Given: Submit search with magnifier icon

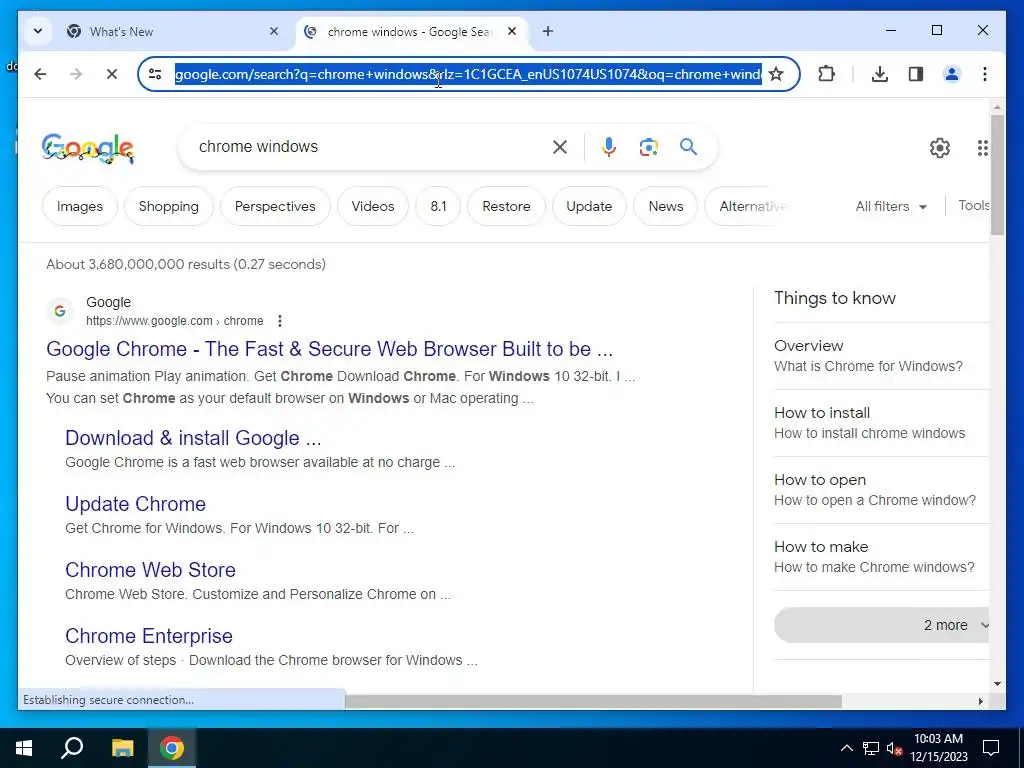Looking at the screenshot, I should [688, 147].
